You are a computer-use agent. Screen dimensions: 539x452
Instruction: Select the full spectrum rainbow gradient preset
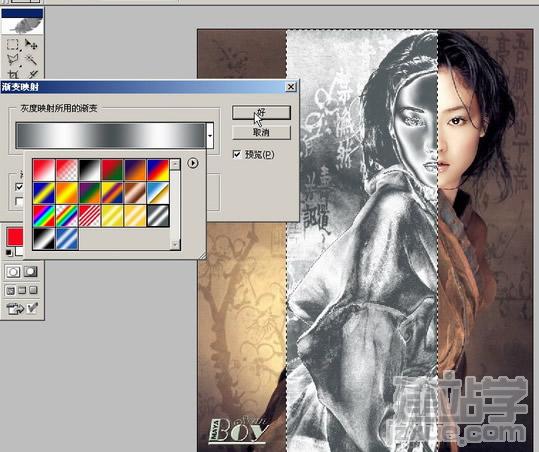(44, 216)
